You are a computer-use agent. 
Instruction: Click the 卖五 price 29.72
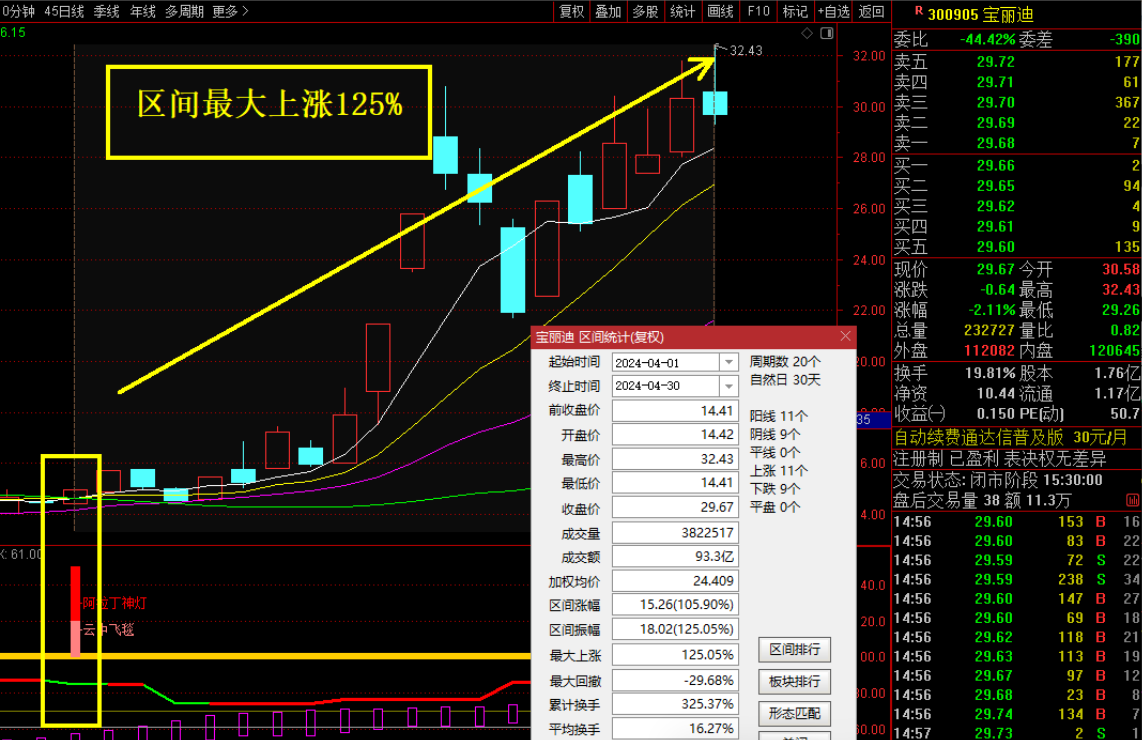tap(996, 62)
